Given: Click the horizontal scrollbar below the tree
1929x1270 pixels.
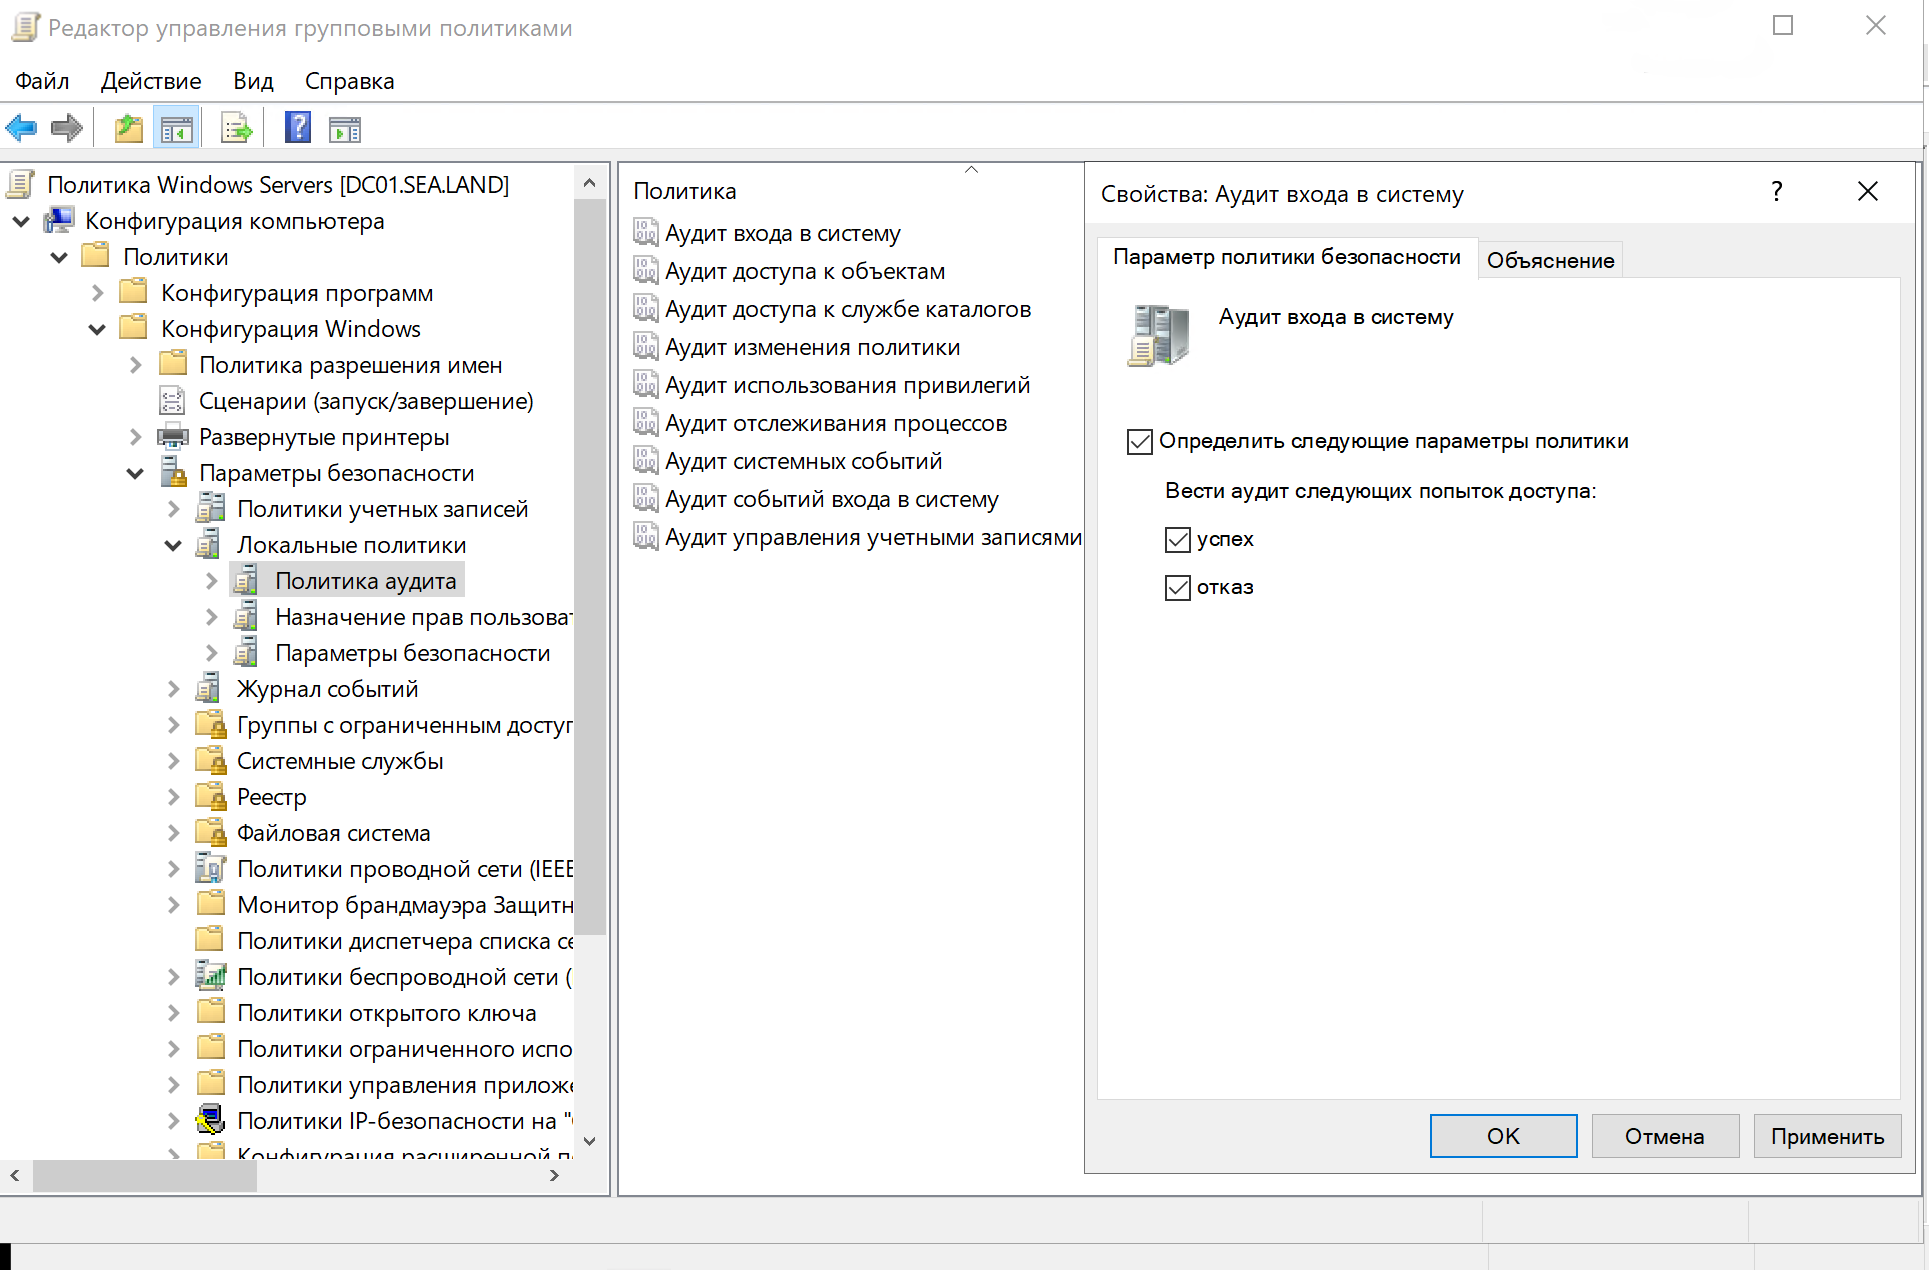Looking at the screenshot, I should click(x=144, y=1175).
